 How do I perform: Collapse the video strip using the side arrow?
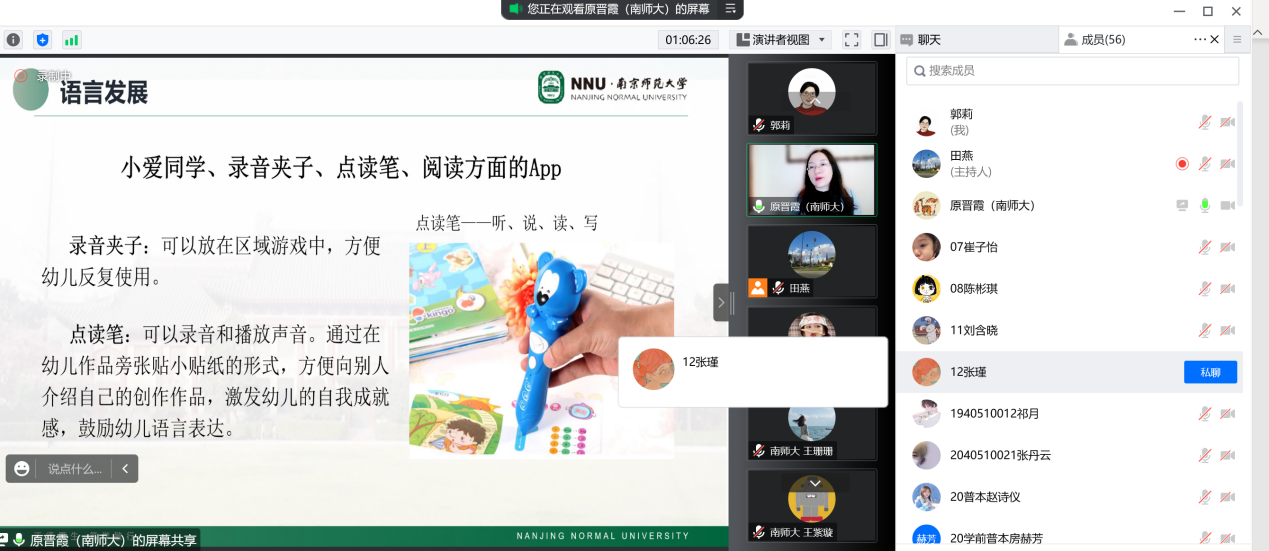(723, 302)
